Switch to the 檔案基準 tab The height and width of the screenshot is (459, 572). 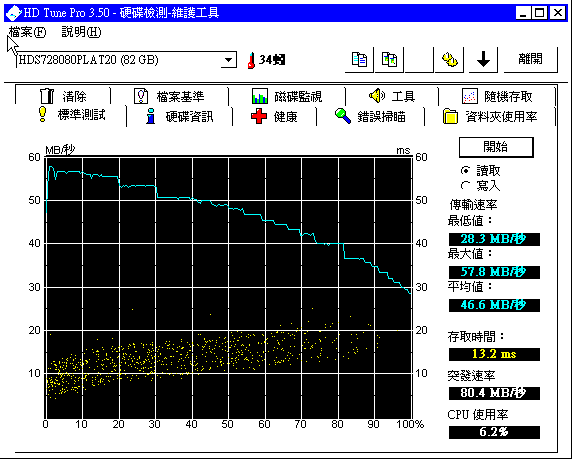pyautogui.click(x=170, y=96)
